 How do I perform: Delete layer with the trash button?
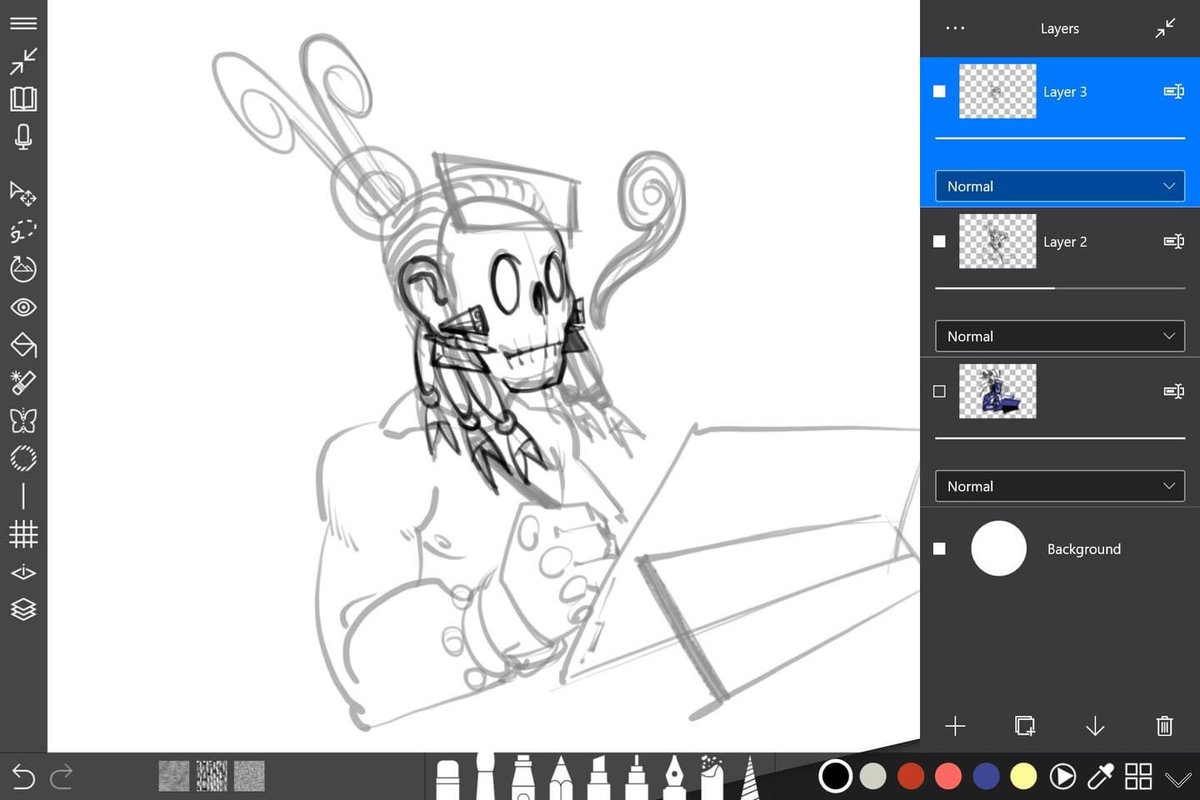click(1164, 727)
